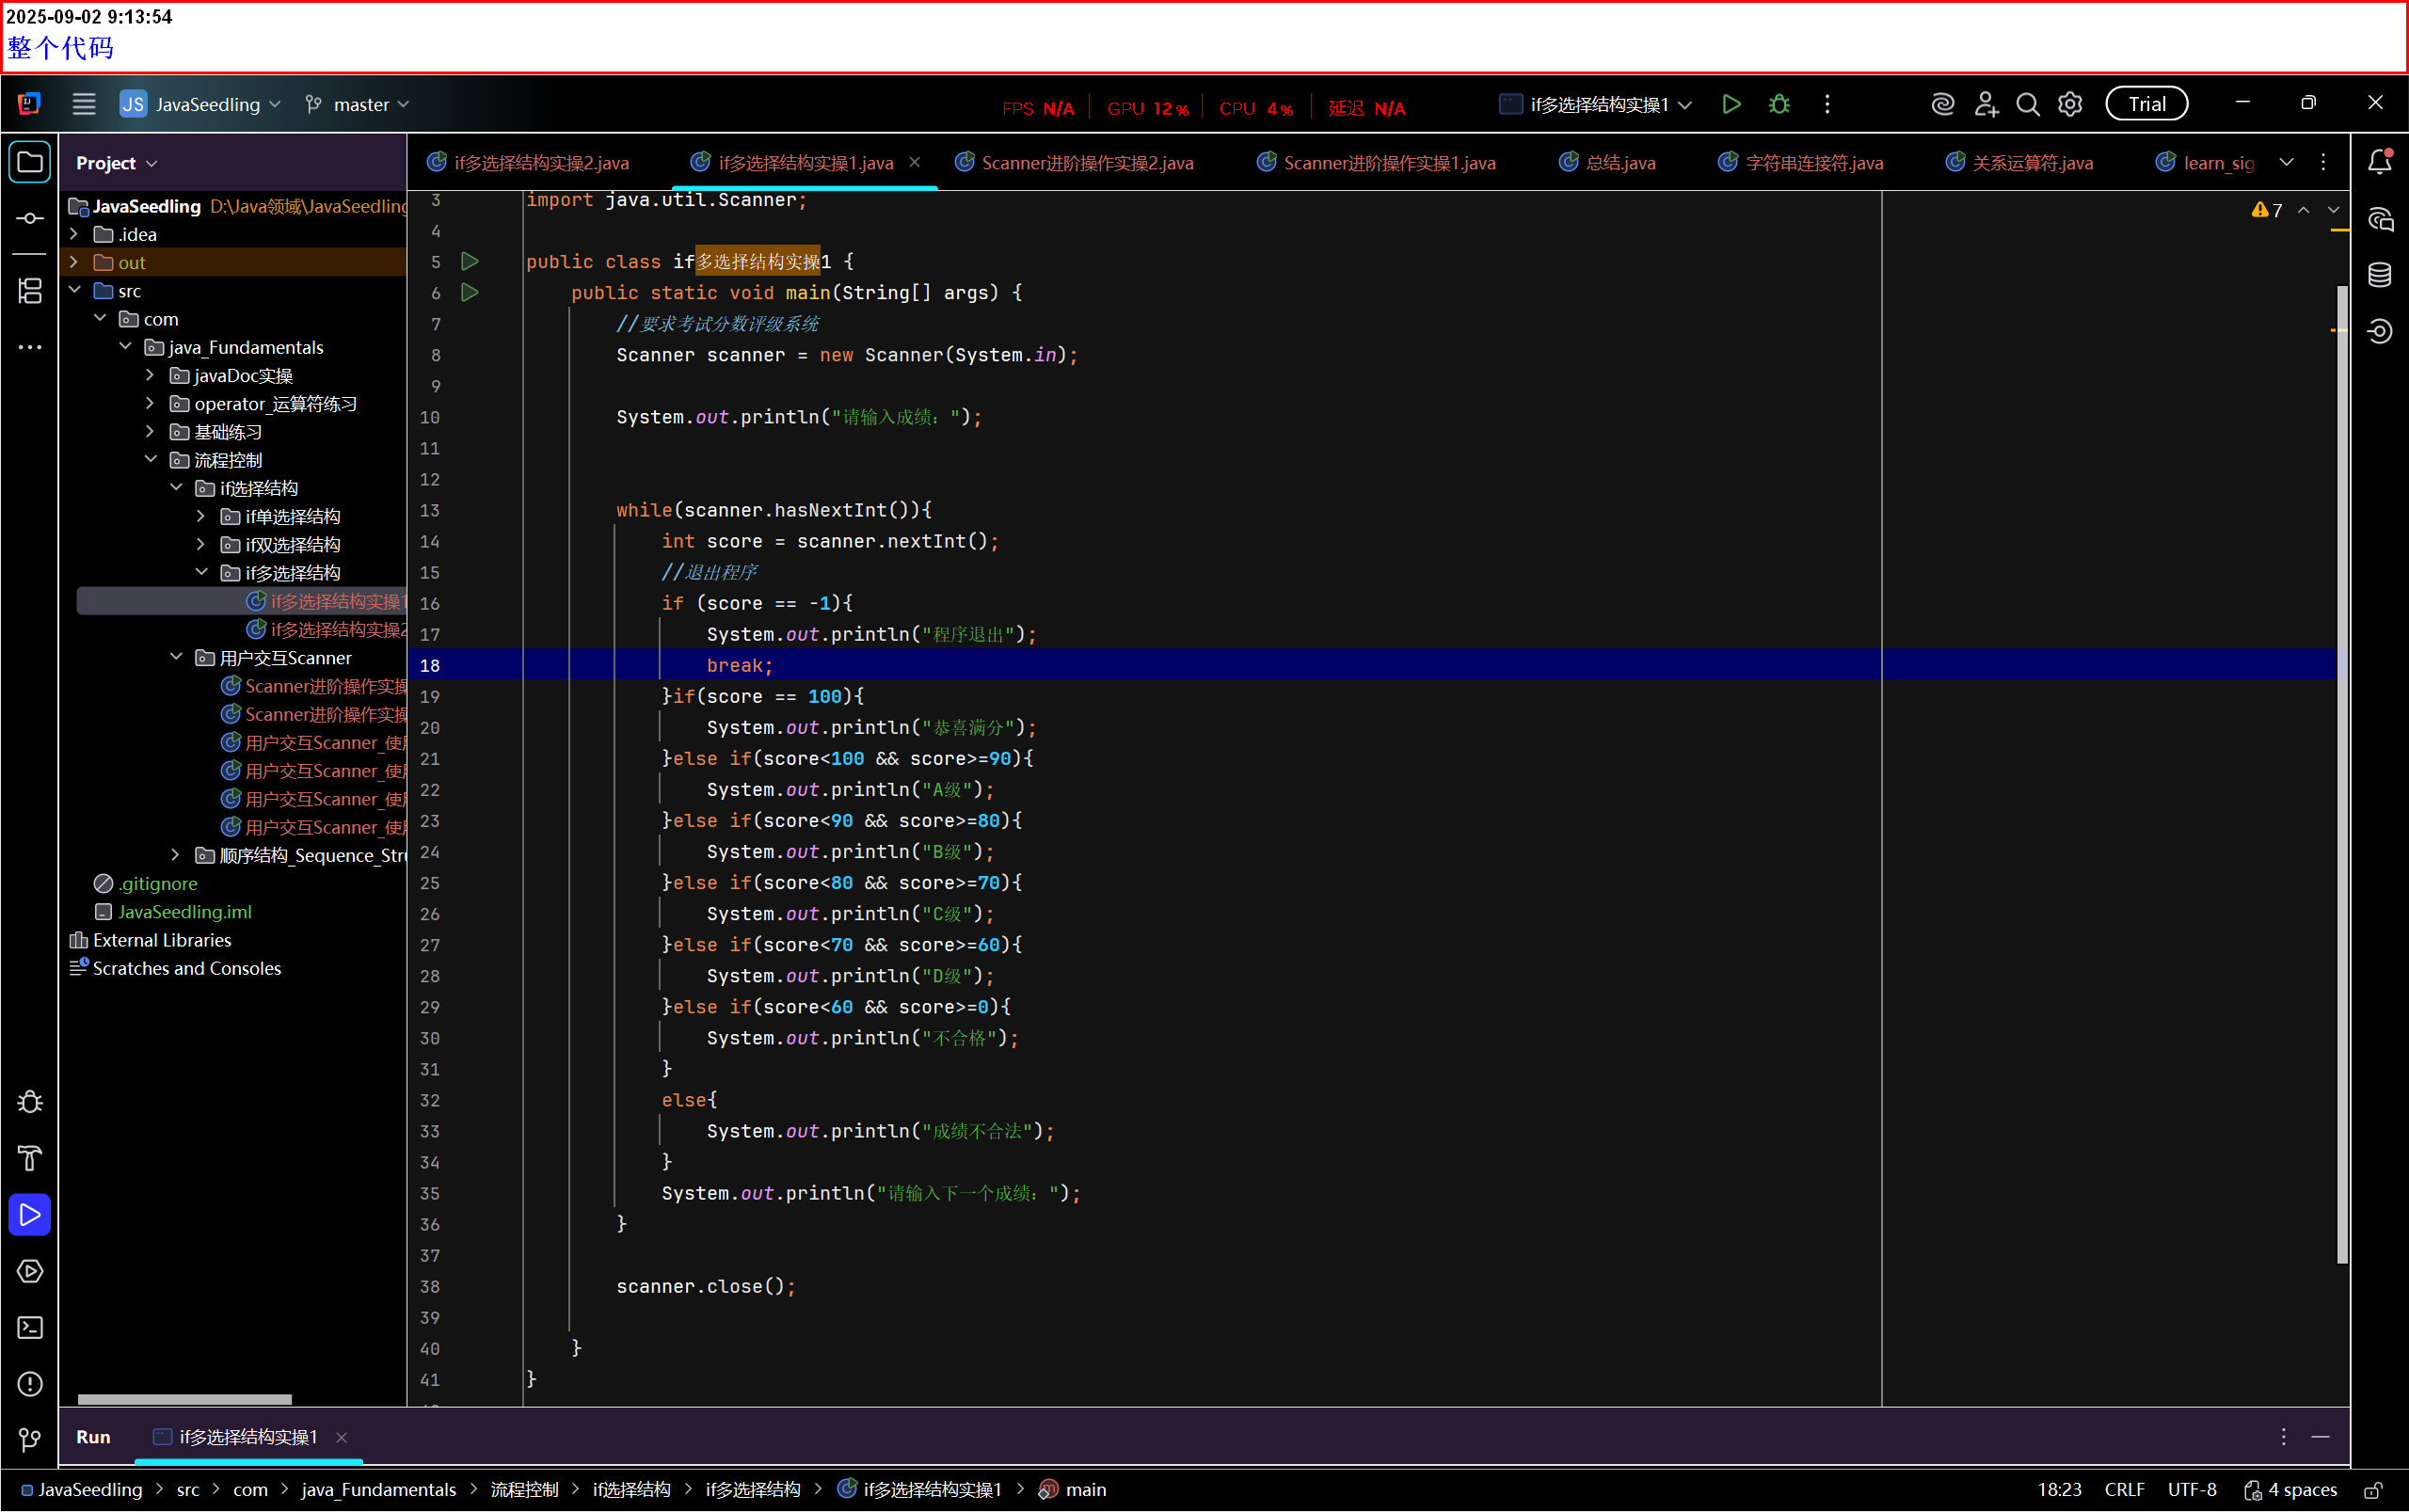The image size is (2409, 1512).
Task: Collapse the 流程控制 package
Action: [x=151, y=459]
